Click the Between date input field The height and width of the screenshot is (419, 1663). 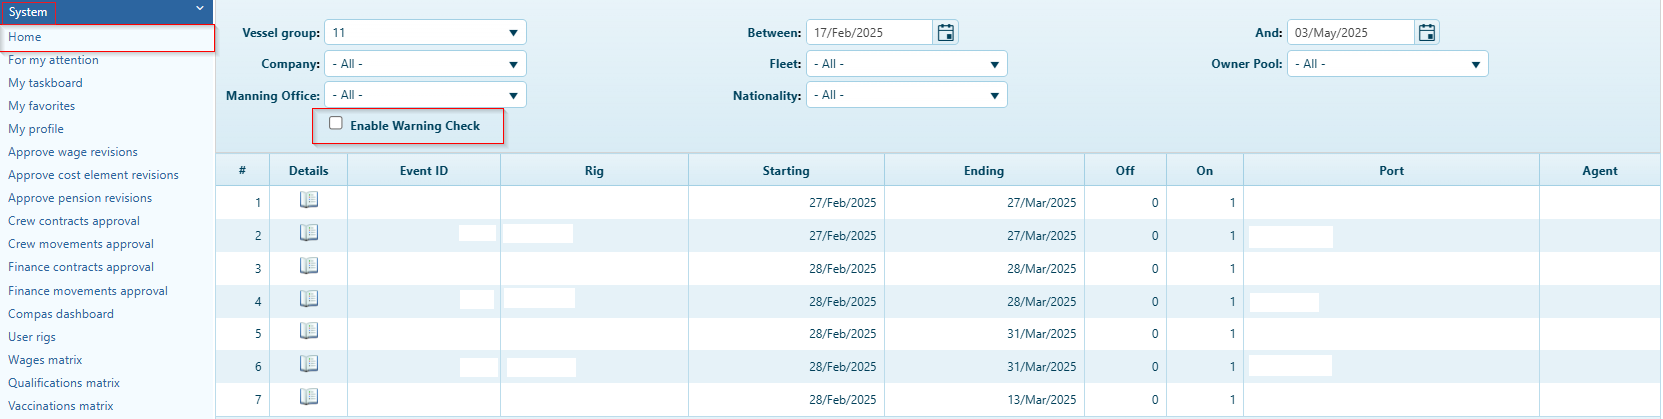pos(870,33)
